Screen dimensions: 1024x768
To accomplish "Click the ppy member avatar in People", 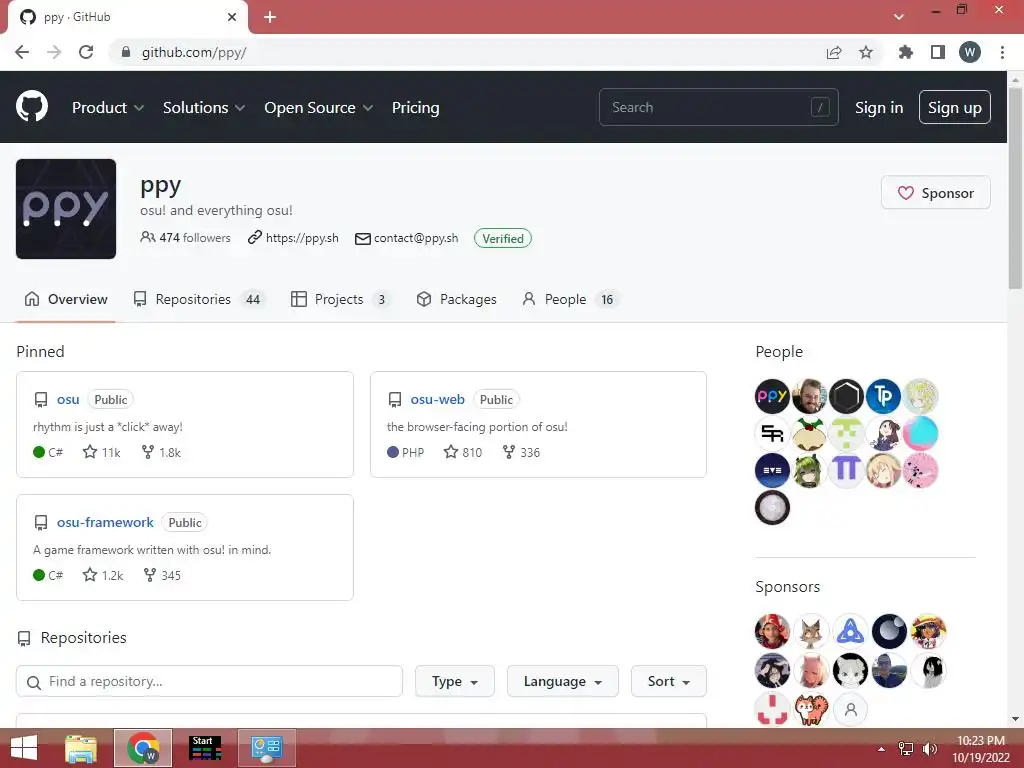I will [x=773, y=396].
